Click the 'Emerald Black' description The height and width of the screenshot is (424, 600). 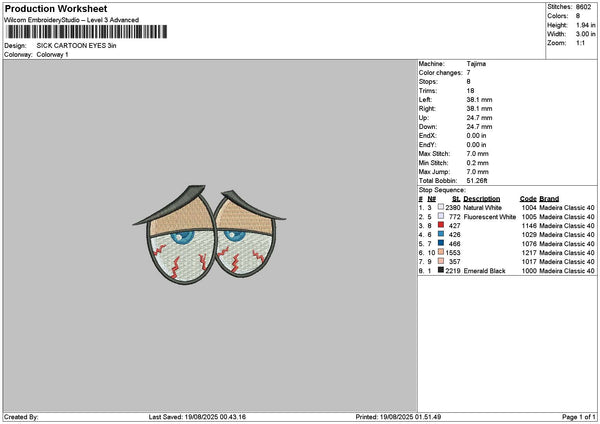[484, 271]
